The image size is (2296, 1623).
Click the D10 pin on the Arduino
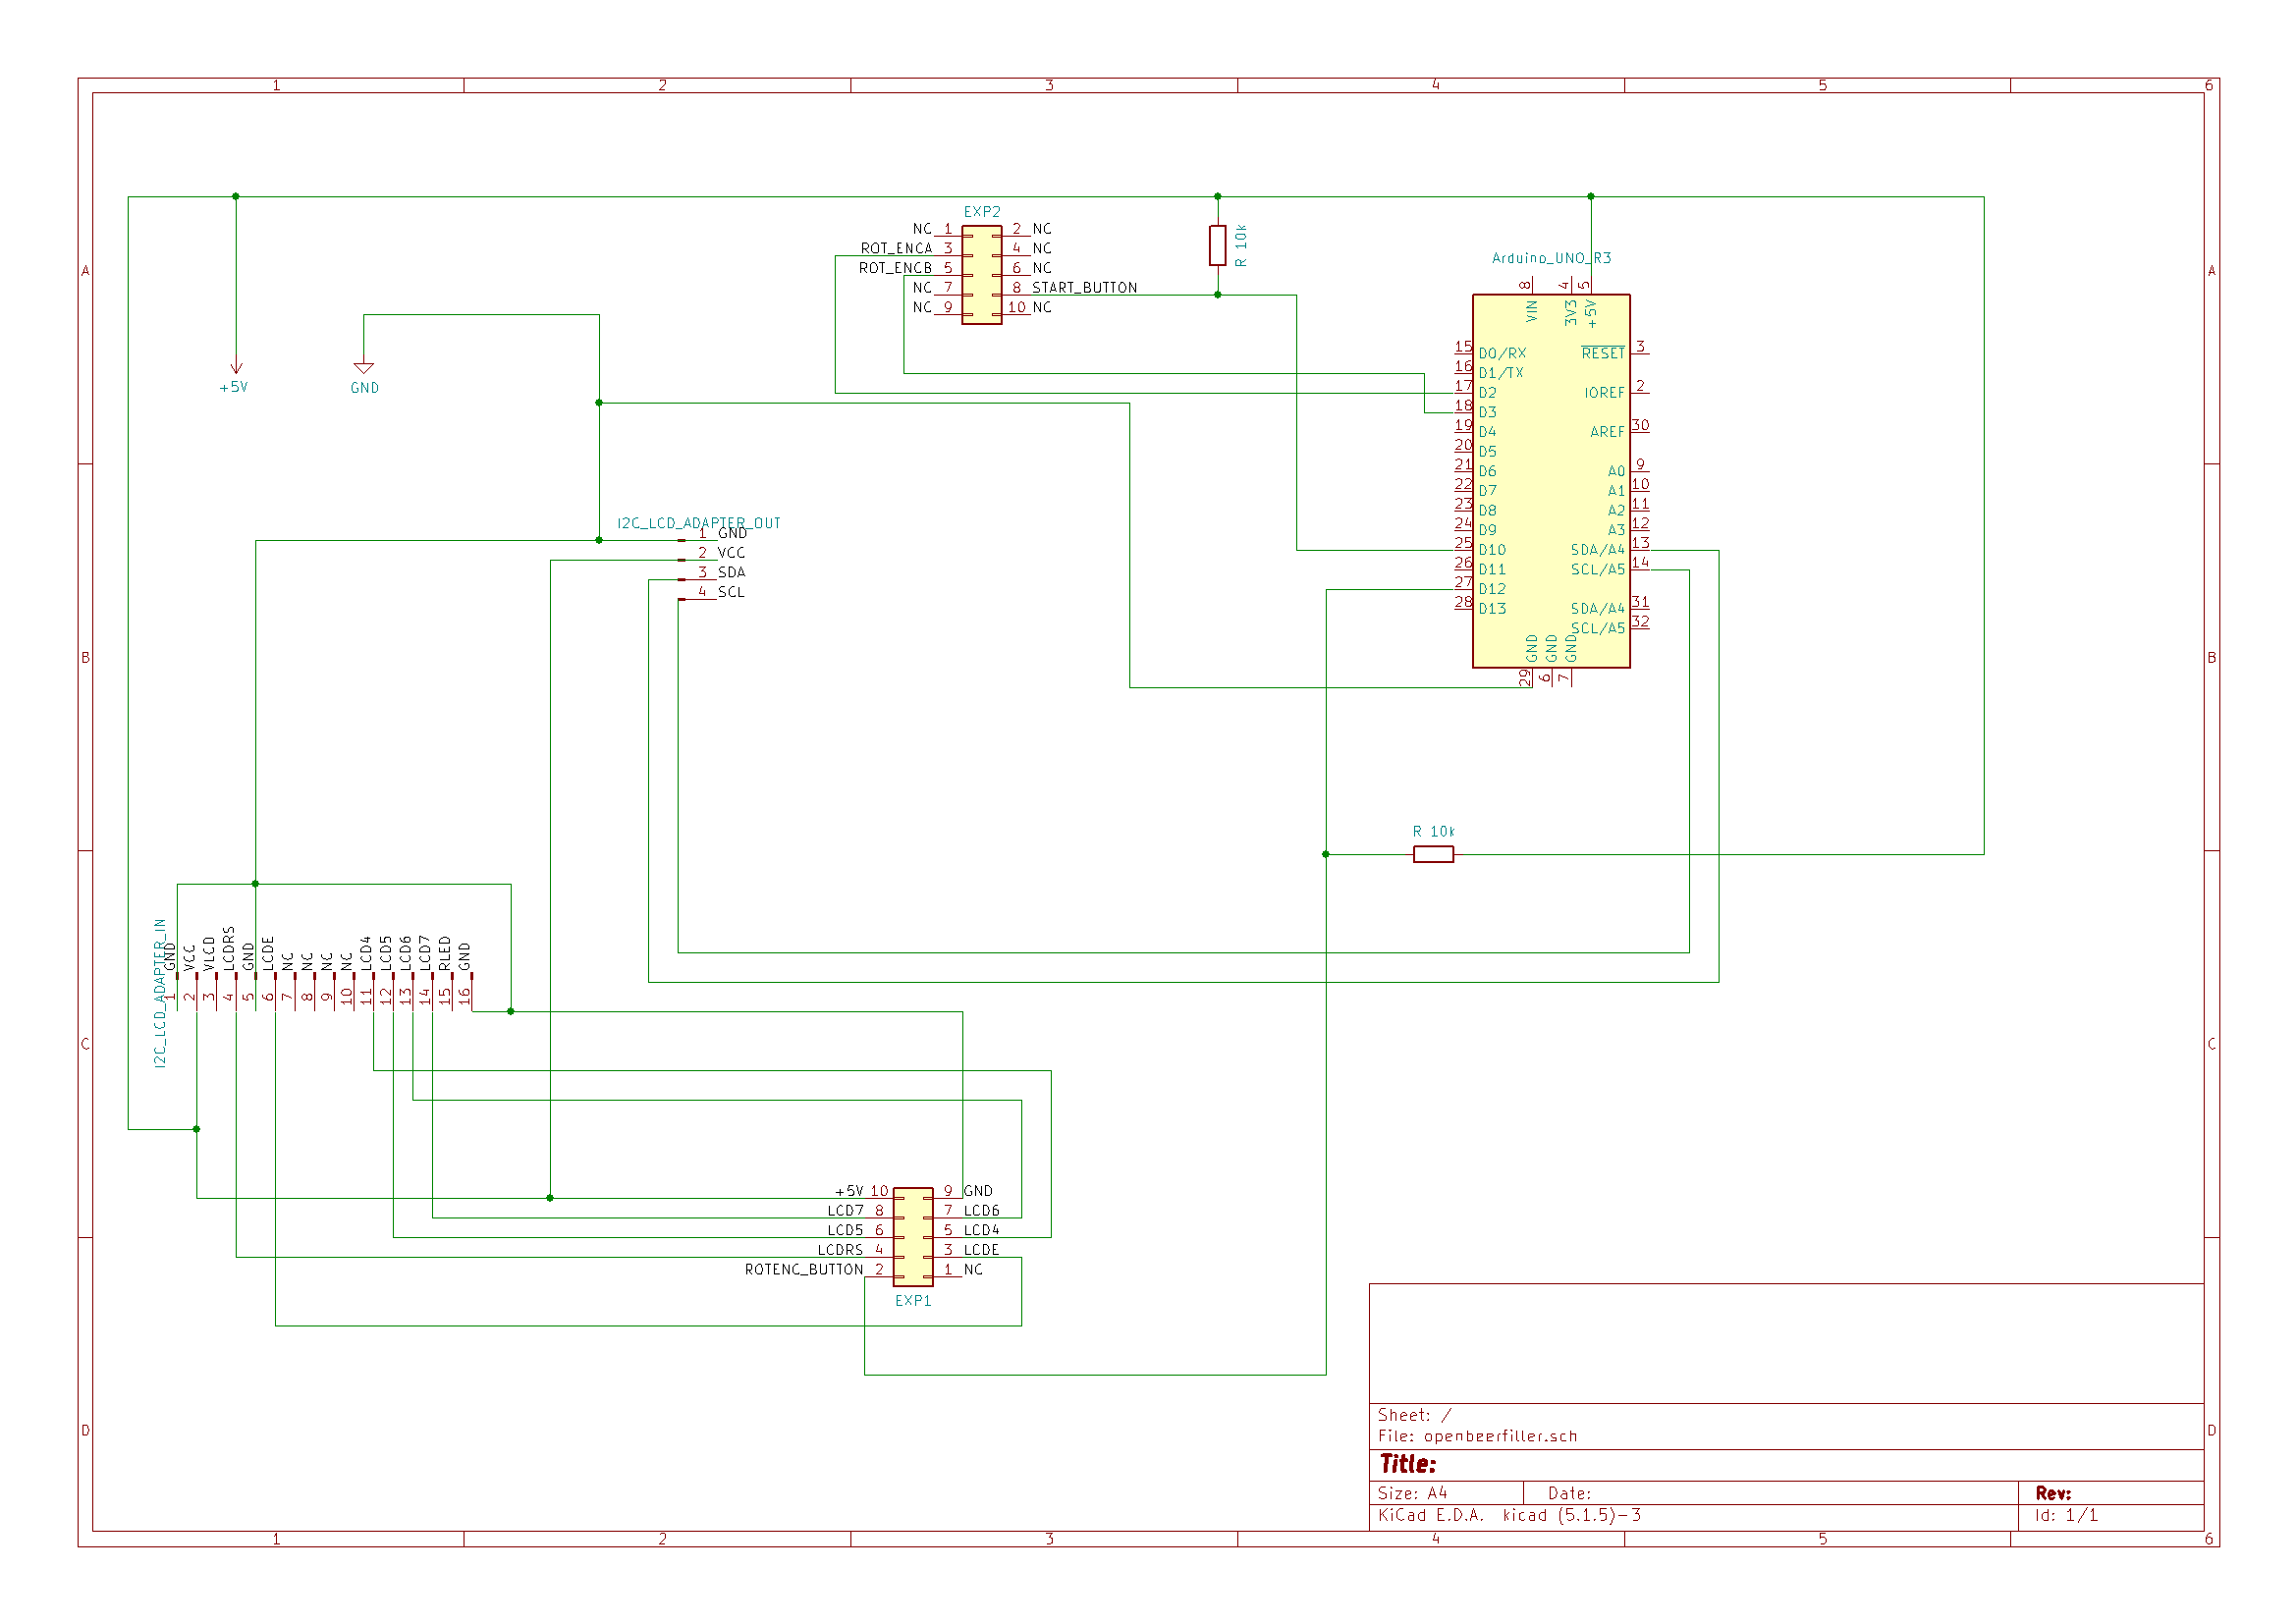coord(1491,550)
